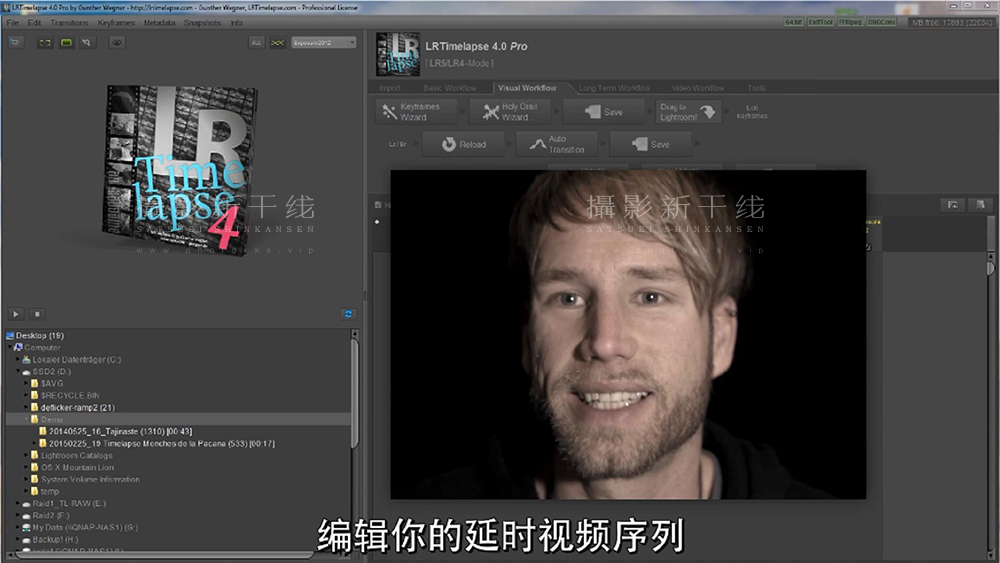
Task: Switch to the Import tab
Action: point(390,88)
